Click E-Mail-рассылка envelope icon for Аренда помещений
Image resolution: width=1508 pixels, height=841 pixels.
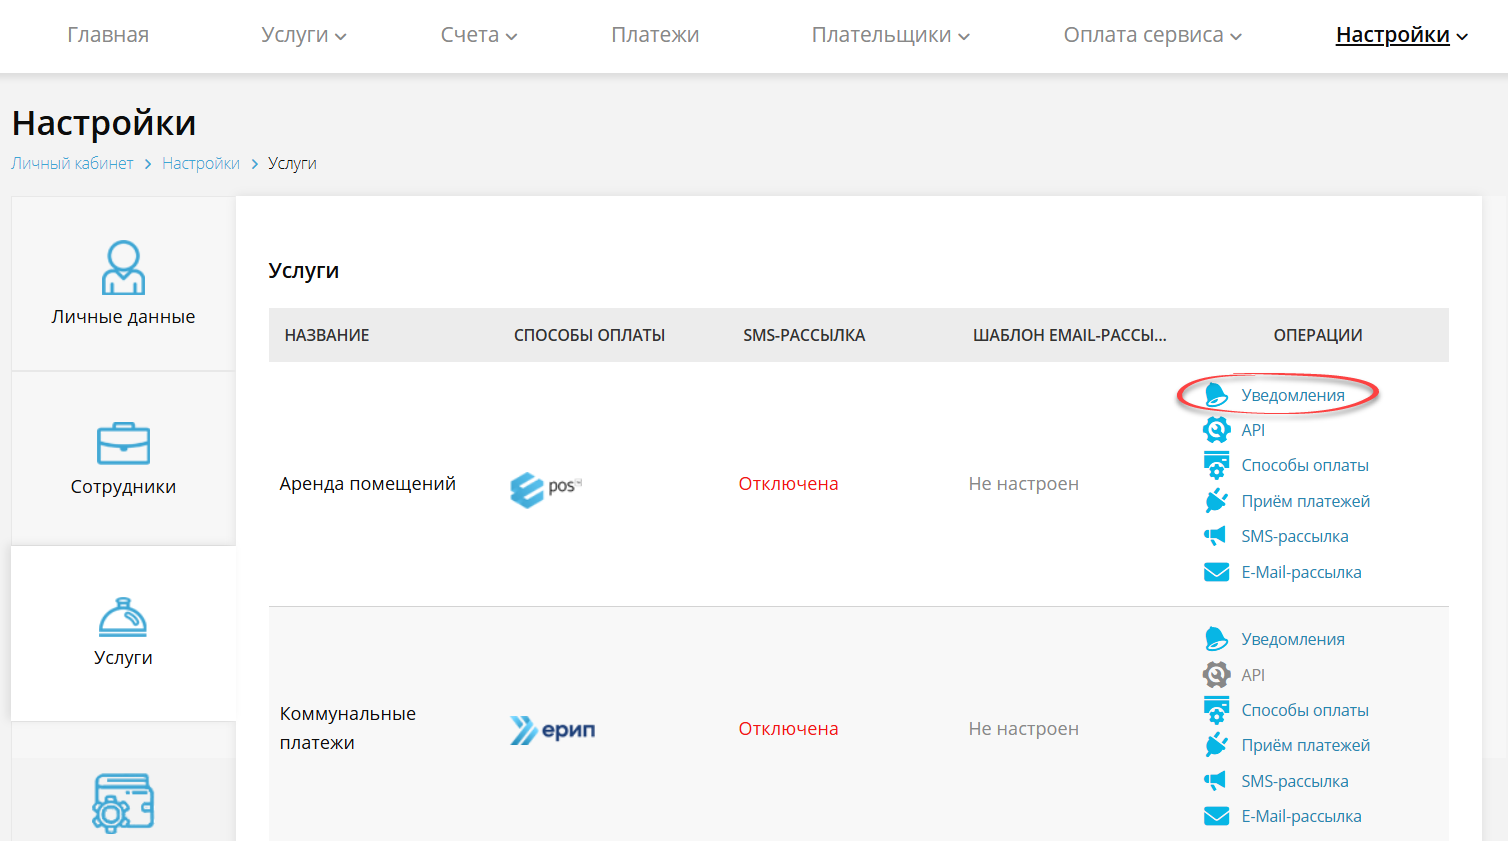coord(1216,572)
